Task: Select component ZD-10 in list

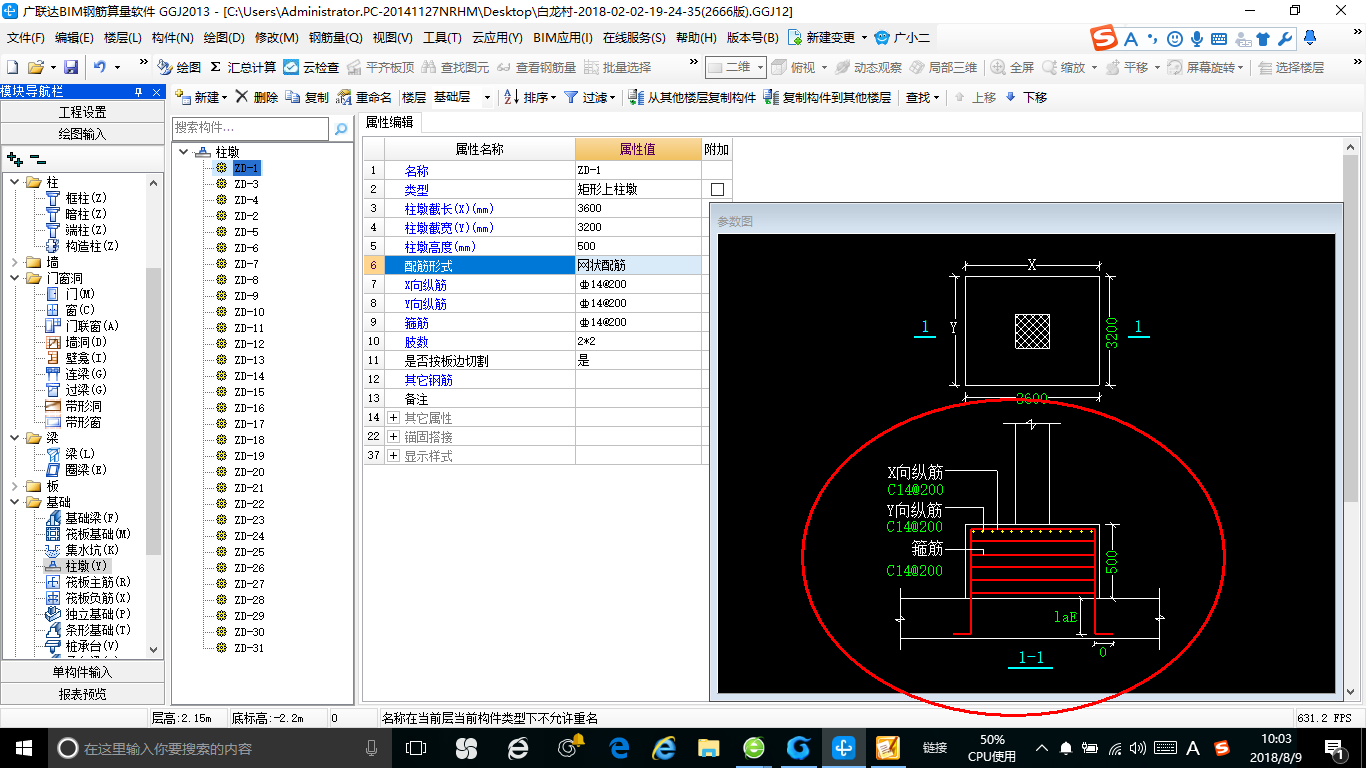Action: [249, 312]
